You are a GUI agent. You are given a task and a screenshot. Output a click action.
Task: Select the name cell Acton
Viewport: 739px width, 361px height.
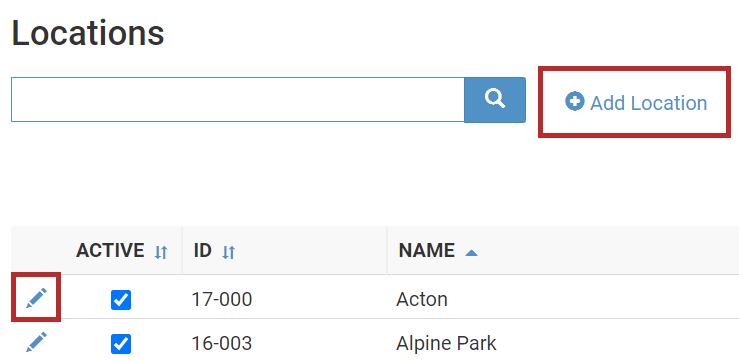[422, 299]
